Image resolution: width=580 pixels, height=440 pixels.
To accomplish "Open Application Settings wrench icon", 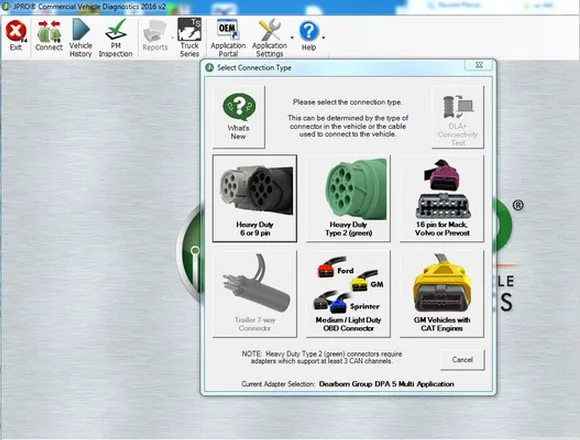I will point(270,38).
